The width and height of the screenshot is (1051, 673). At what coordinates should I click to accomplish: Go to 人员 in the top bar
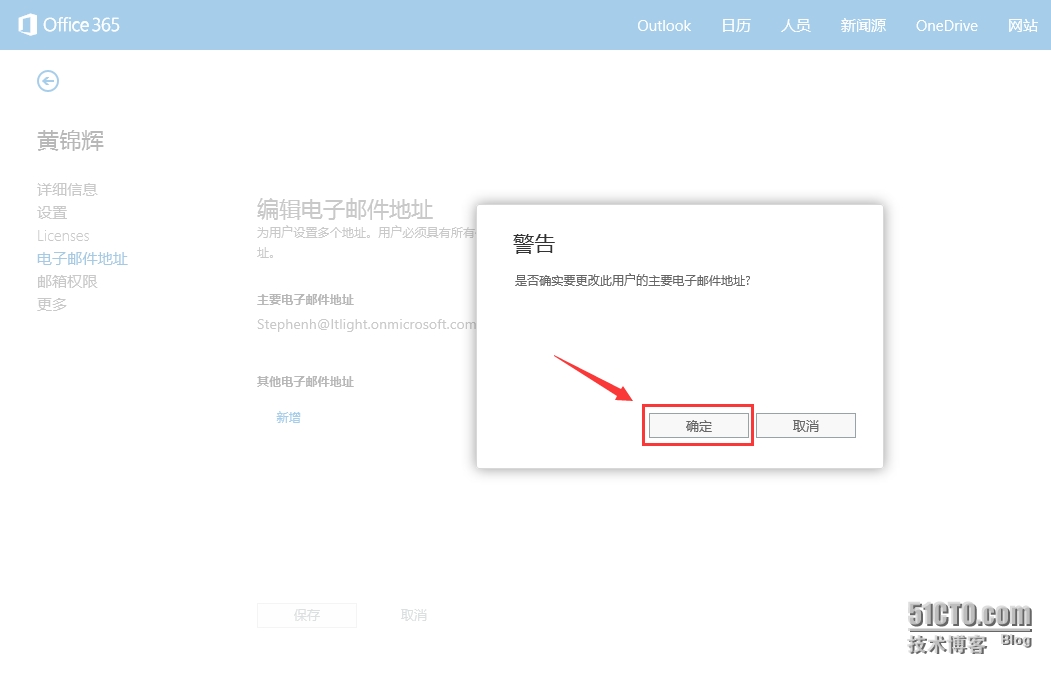tap(795, 26)
